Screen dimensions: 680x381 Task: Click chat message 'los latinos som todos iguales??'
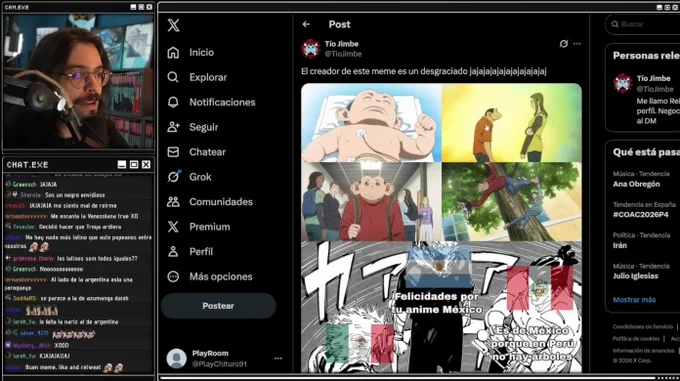(x=97, y=258)
